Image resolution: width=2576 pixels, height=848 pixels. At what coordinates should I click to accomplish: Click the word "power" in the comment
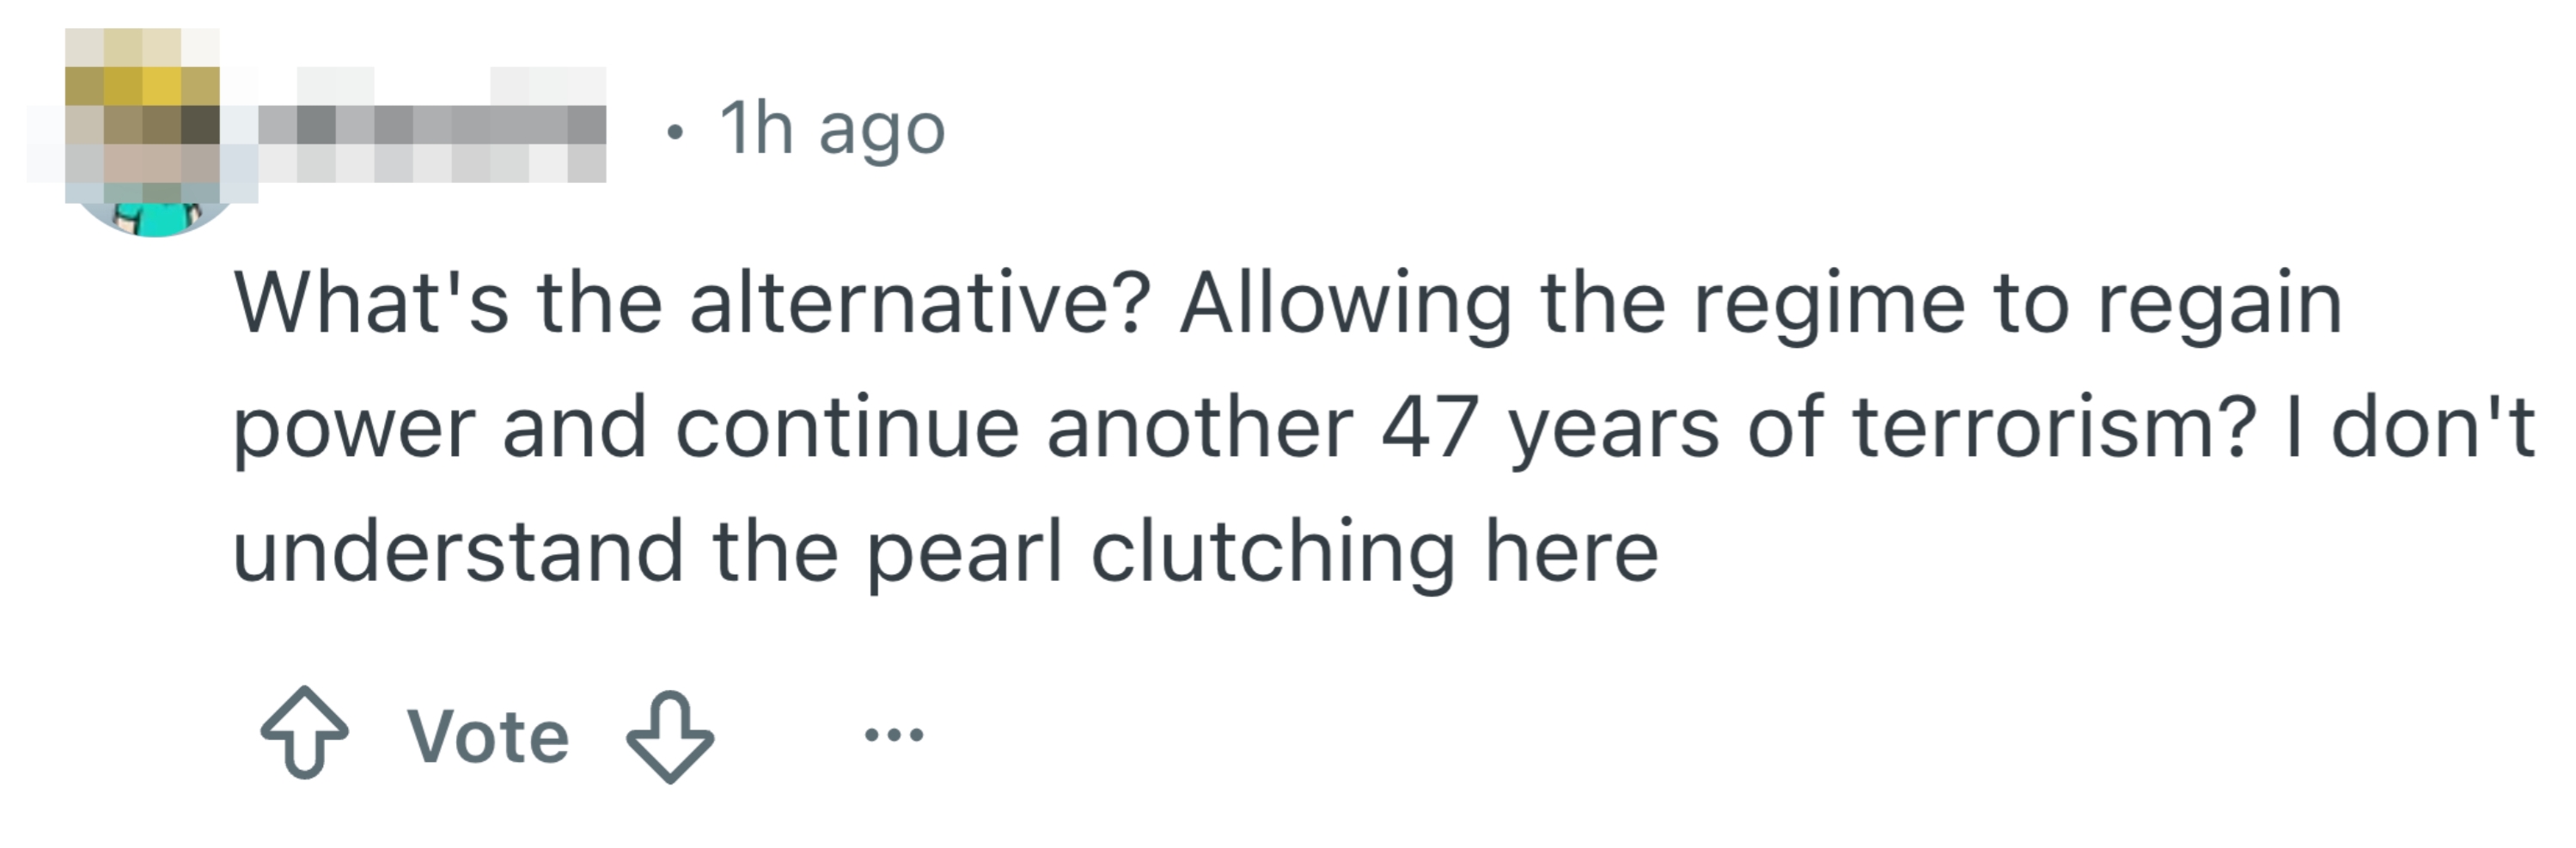353,428
